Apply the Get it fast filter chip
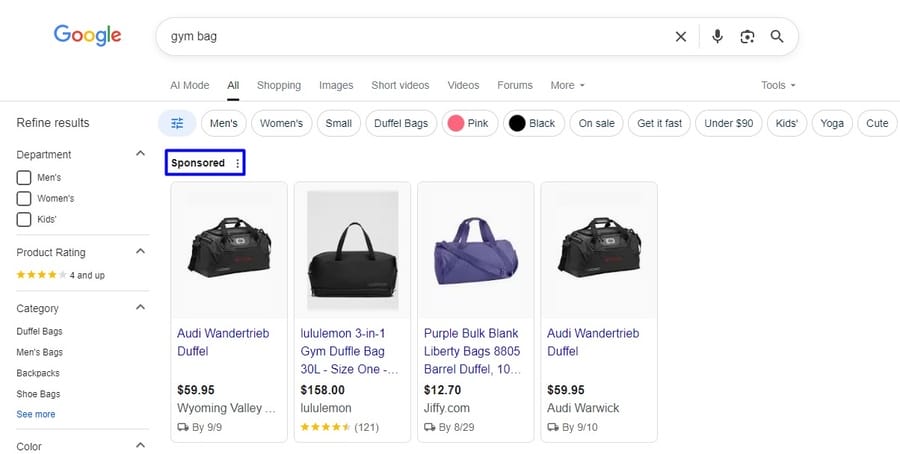Image resolution: width=900 pixels, height=454 pixels. coord(660,123)
